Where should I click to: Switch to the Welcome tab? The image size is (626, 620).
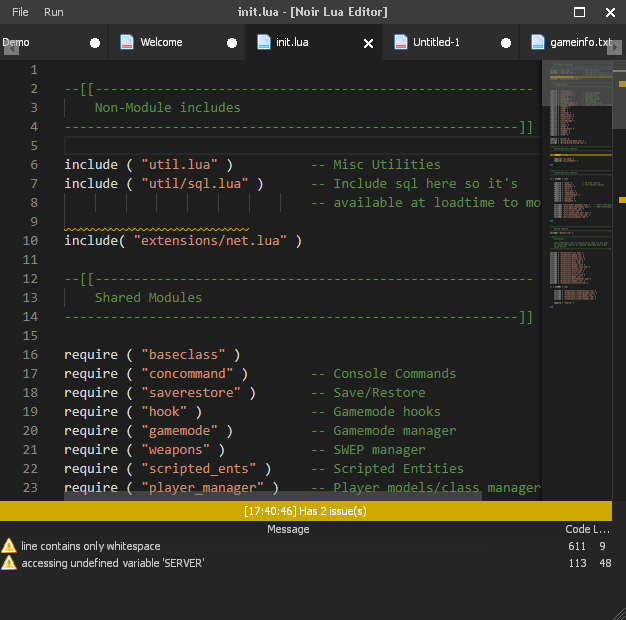pyautogui.click(x=161, y=43)
